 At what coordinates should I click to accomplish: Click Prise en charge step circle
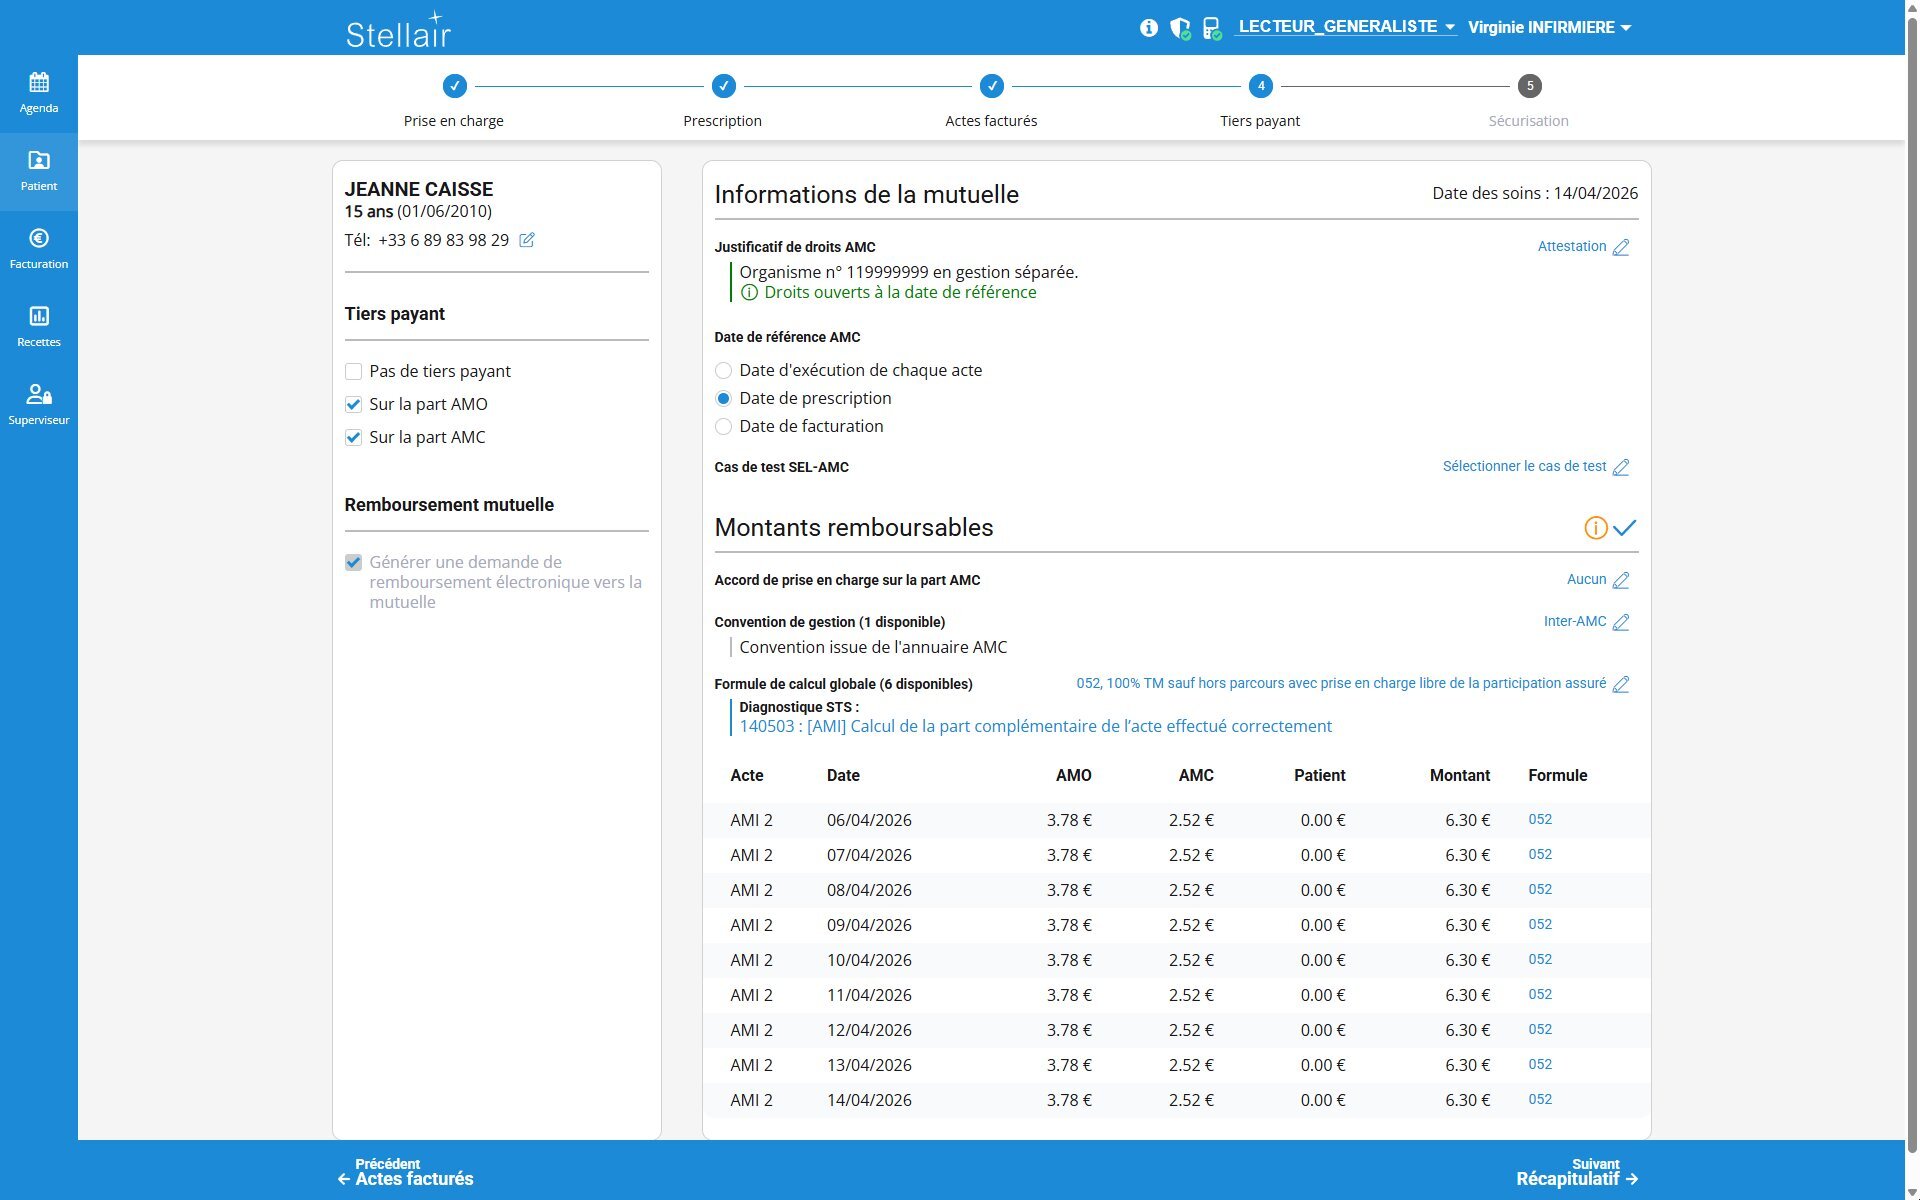coord(454,86)
